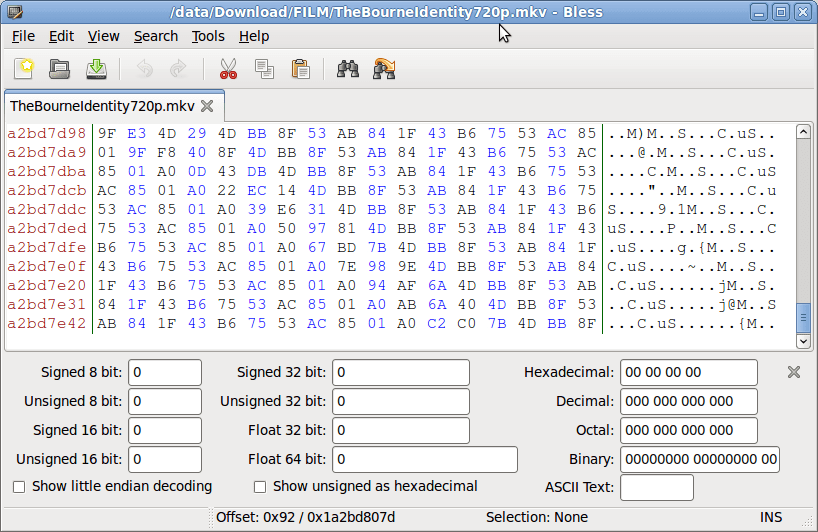Click the Copy toolbar icon
Image resolution: width=818 pixels, height=532 pixels.
[264, 69]
